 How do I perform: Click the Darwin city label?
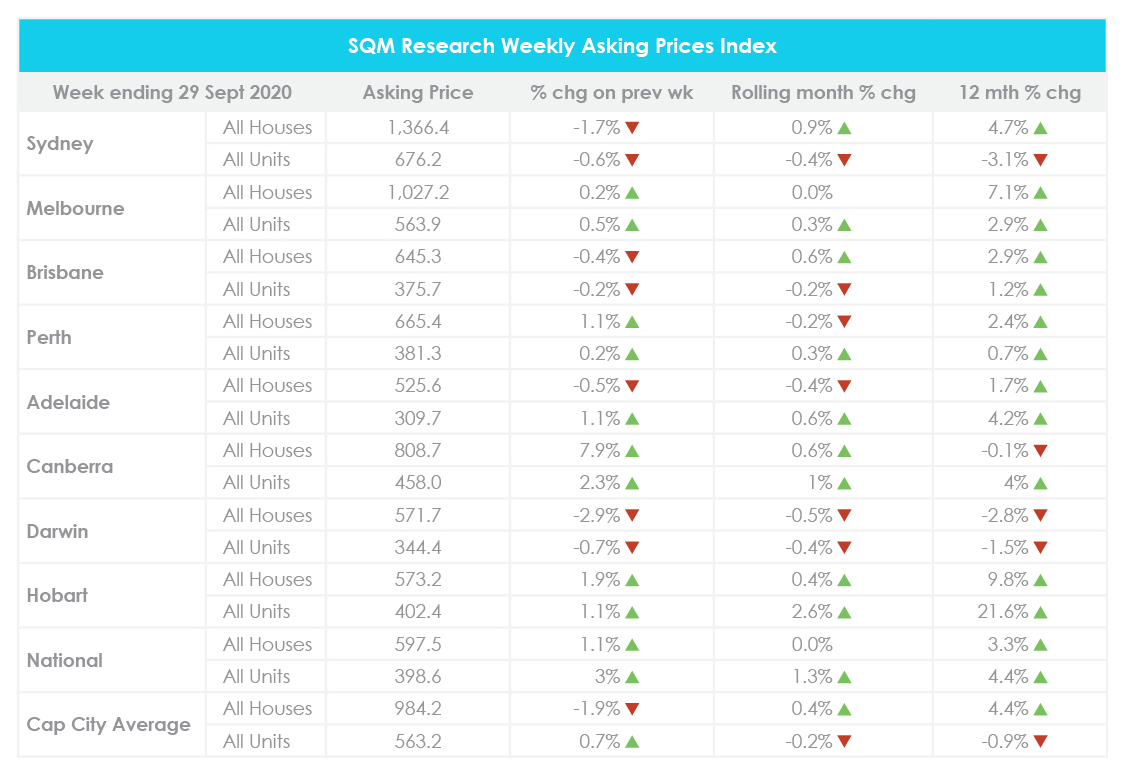(x=57, y=531)
